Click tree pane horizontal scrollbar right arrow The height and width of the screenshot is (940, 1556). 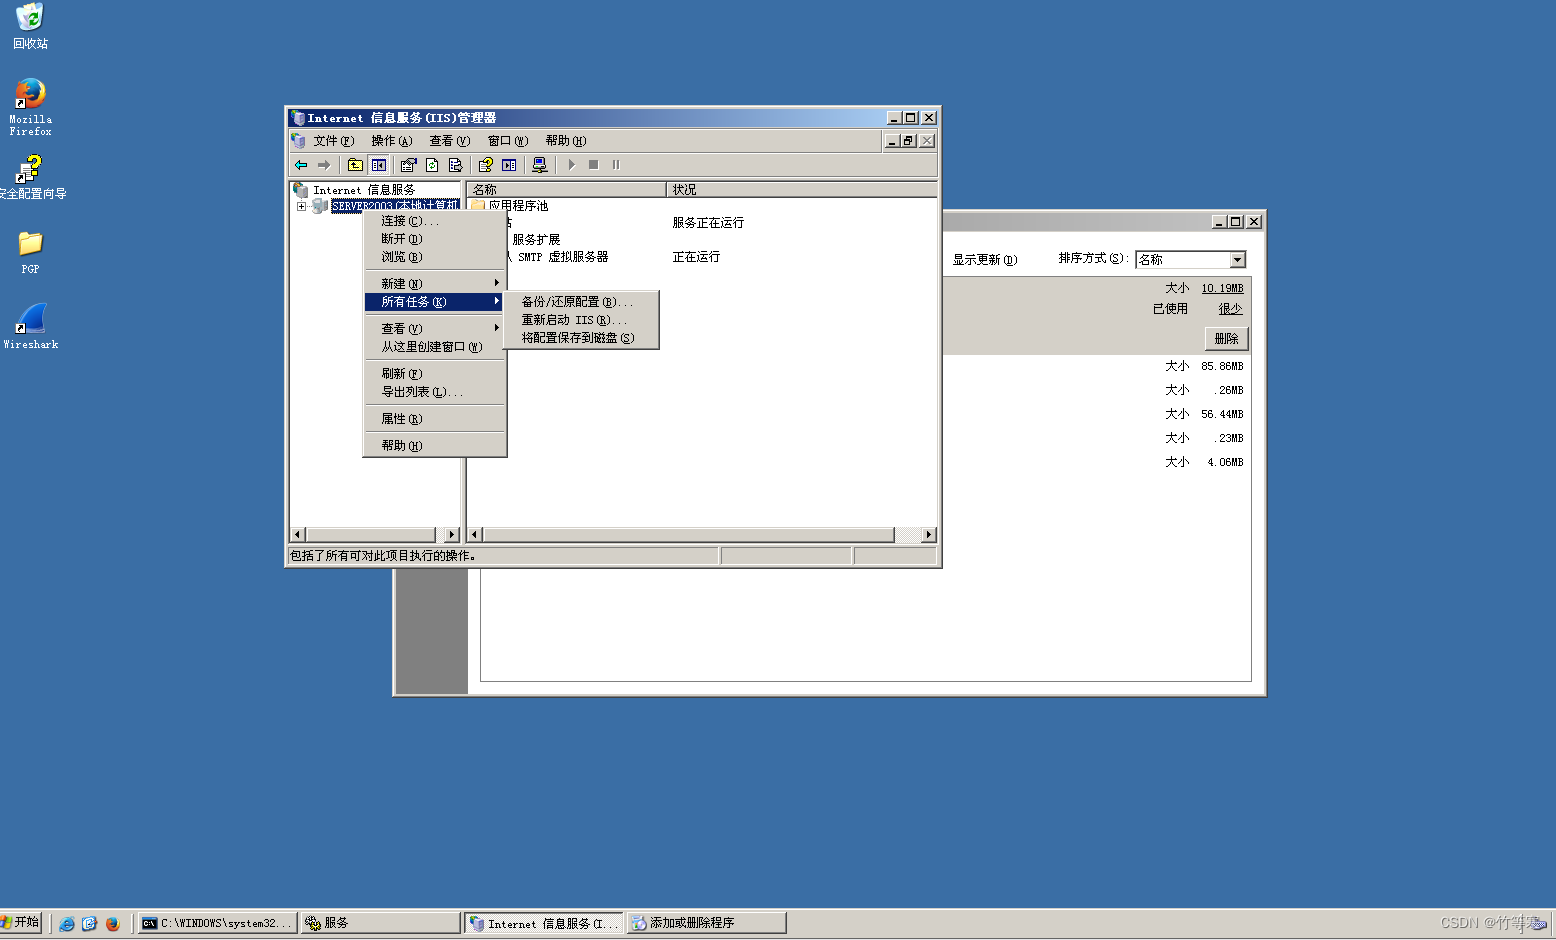click(452, 535)
